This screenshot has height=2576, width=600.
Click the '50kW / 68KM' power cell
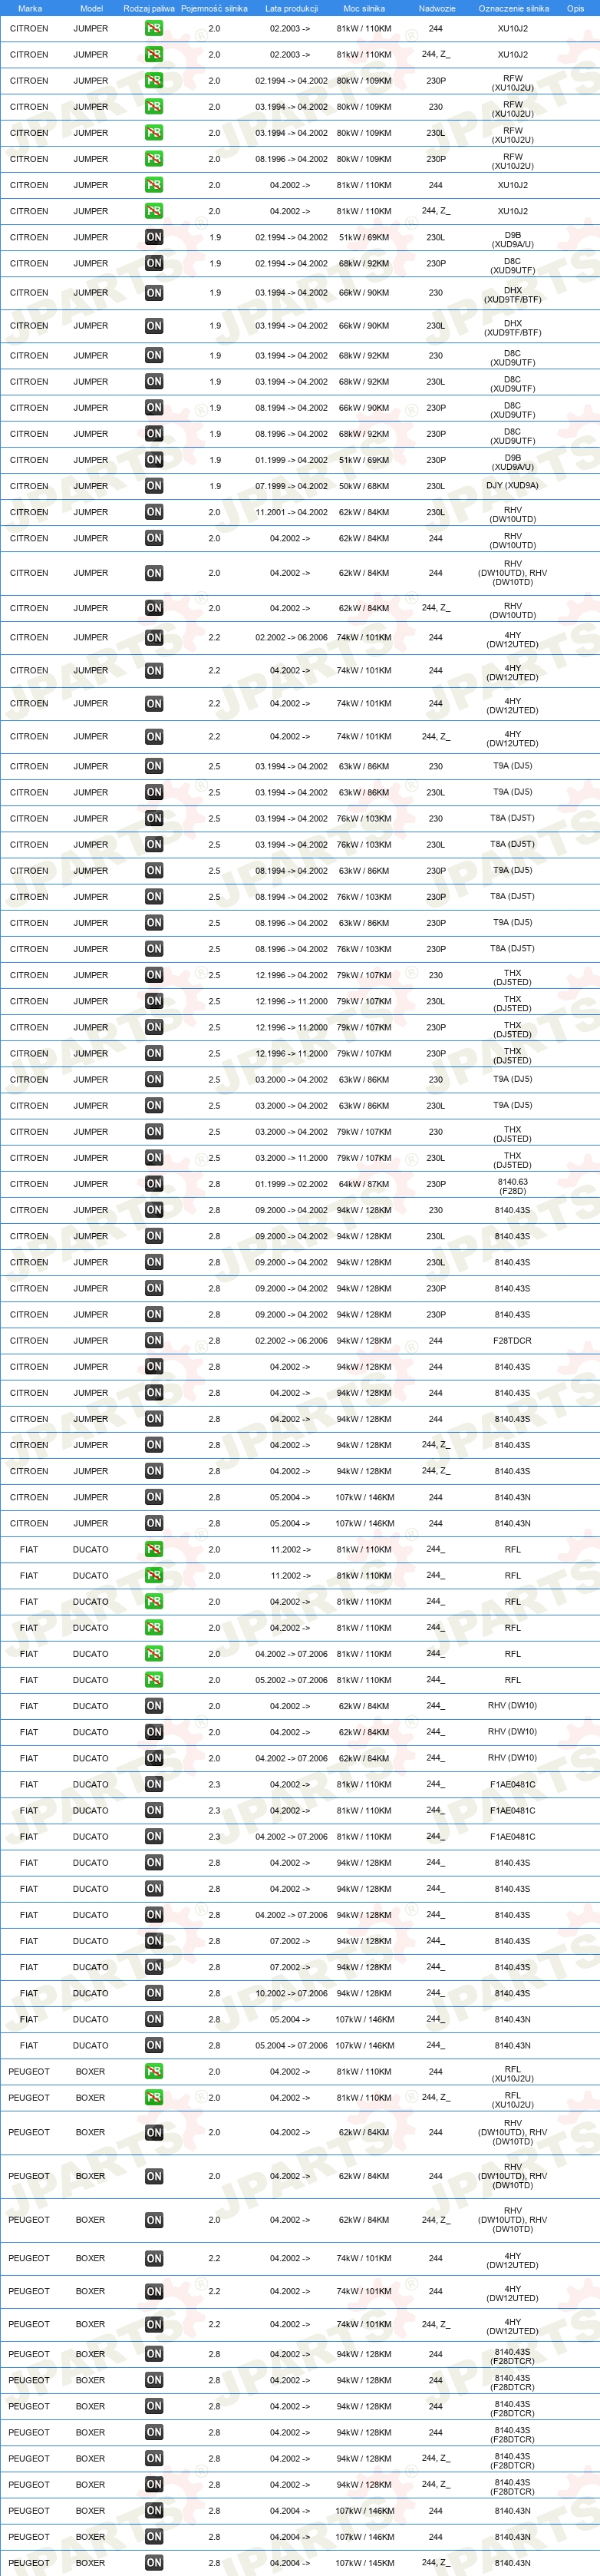click(364, 486)
